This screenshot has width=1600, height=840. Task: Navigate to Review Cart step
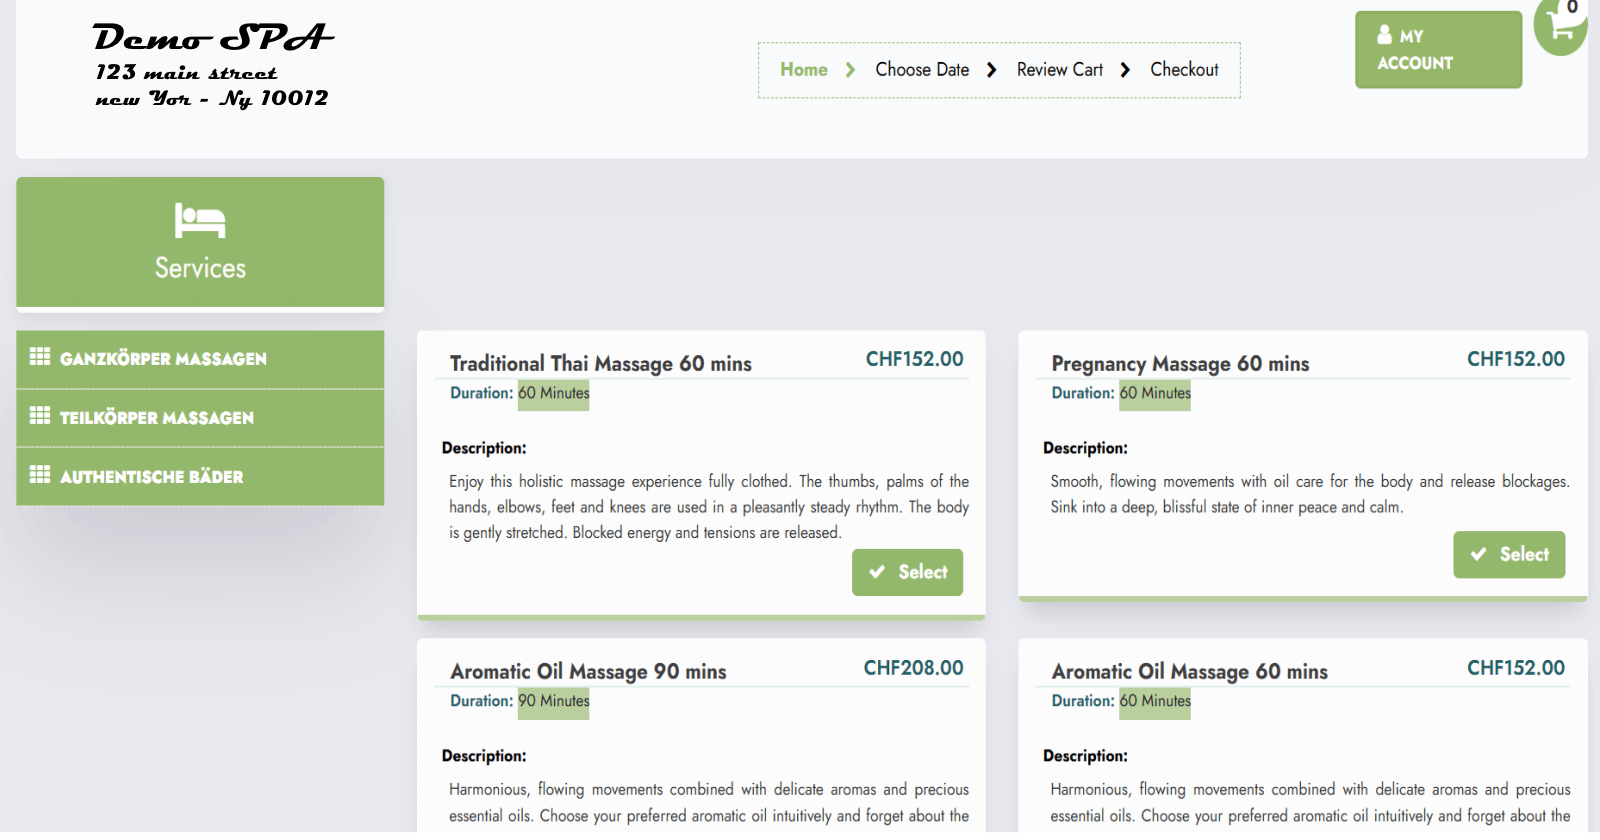click(x=1059, y=70)
